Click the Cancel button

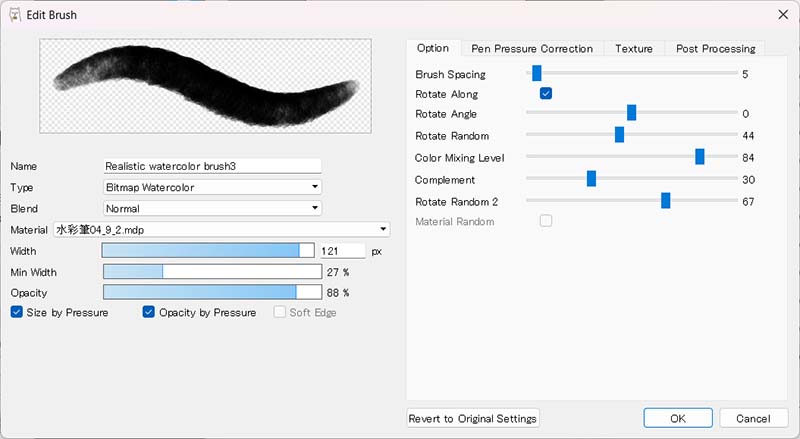(x=754, y=418)
